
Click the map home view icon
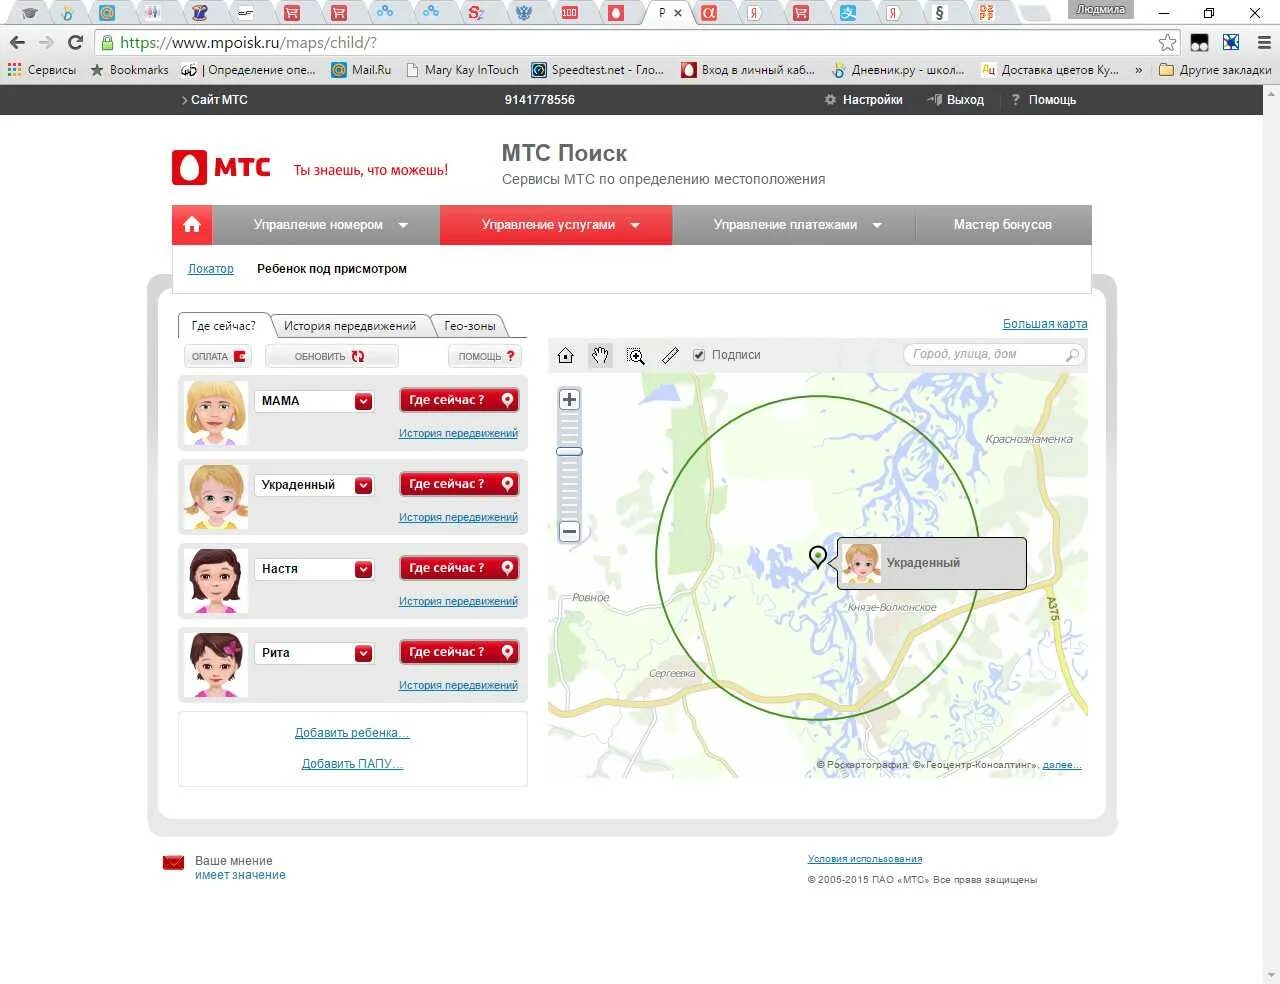tap(566, 356)
